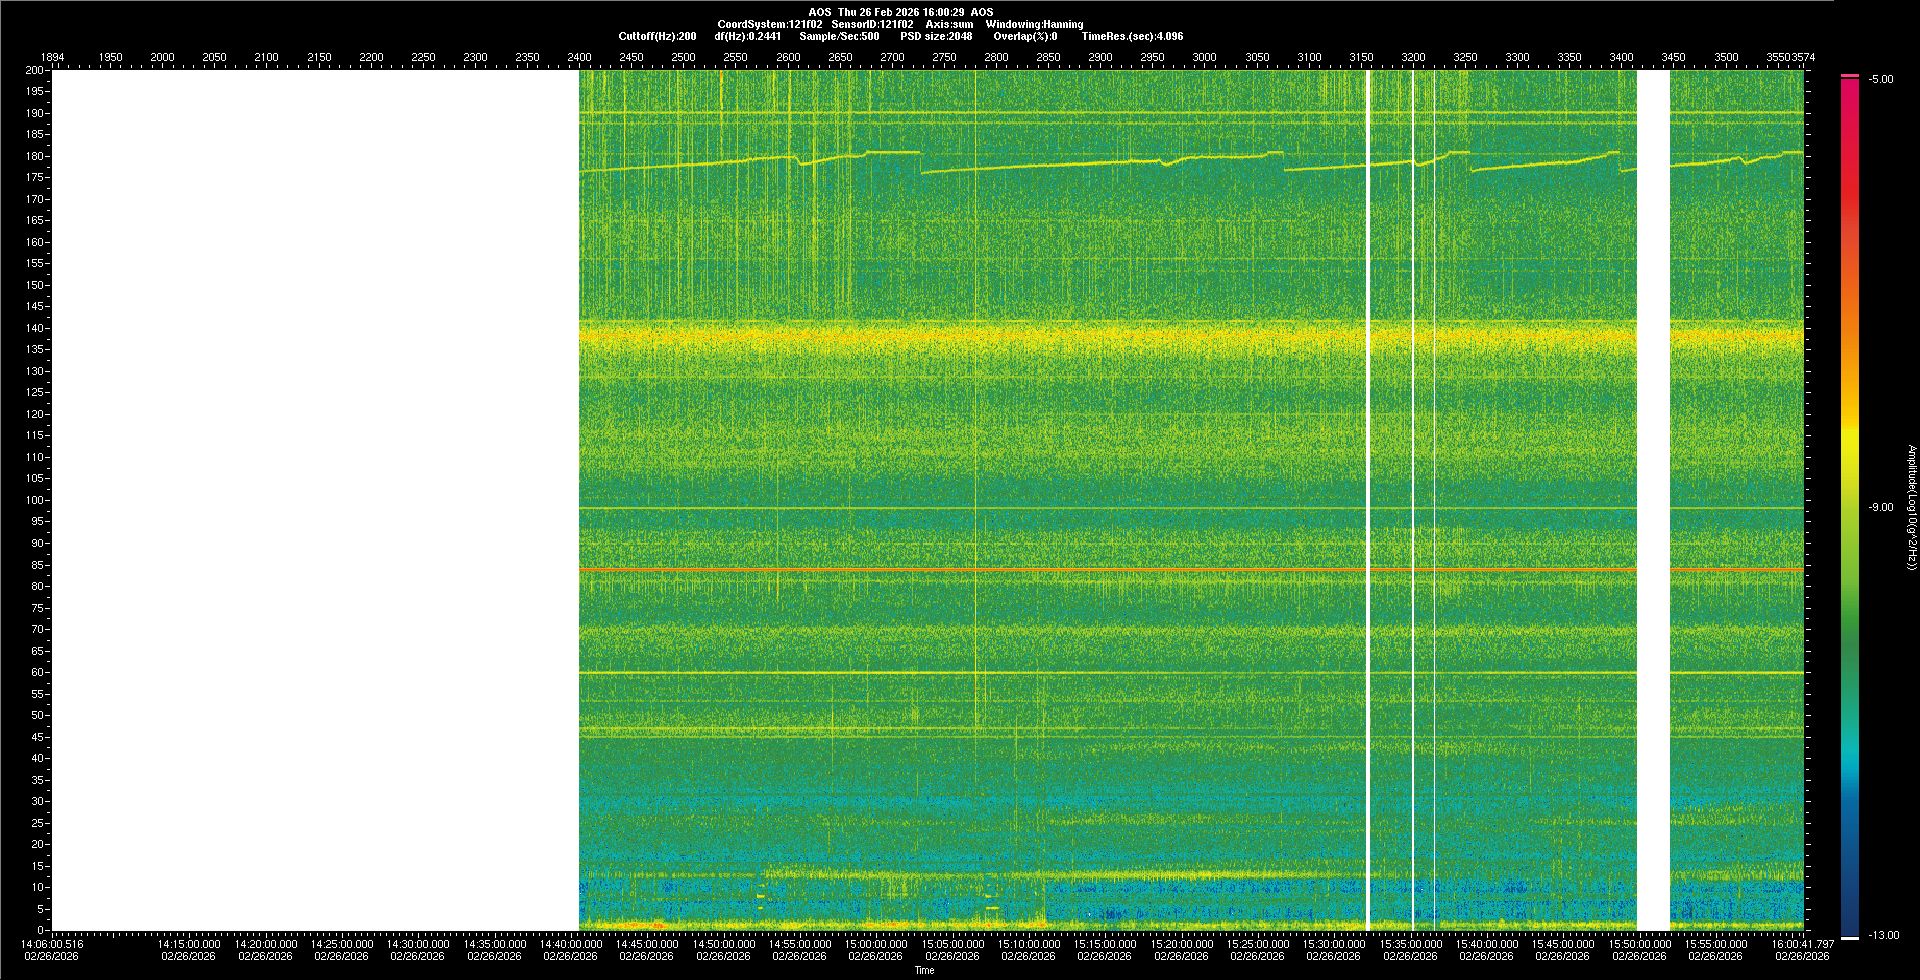Viewport: 1920px width, 980px height.
Task: Click the 3000 tick on the top axis
Action: point(1204,57)
